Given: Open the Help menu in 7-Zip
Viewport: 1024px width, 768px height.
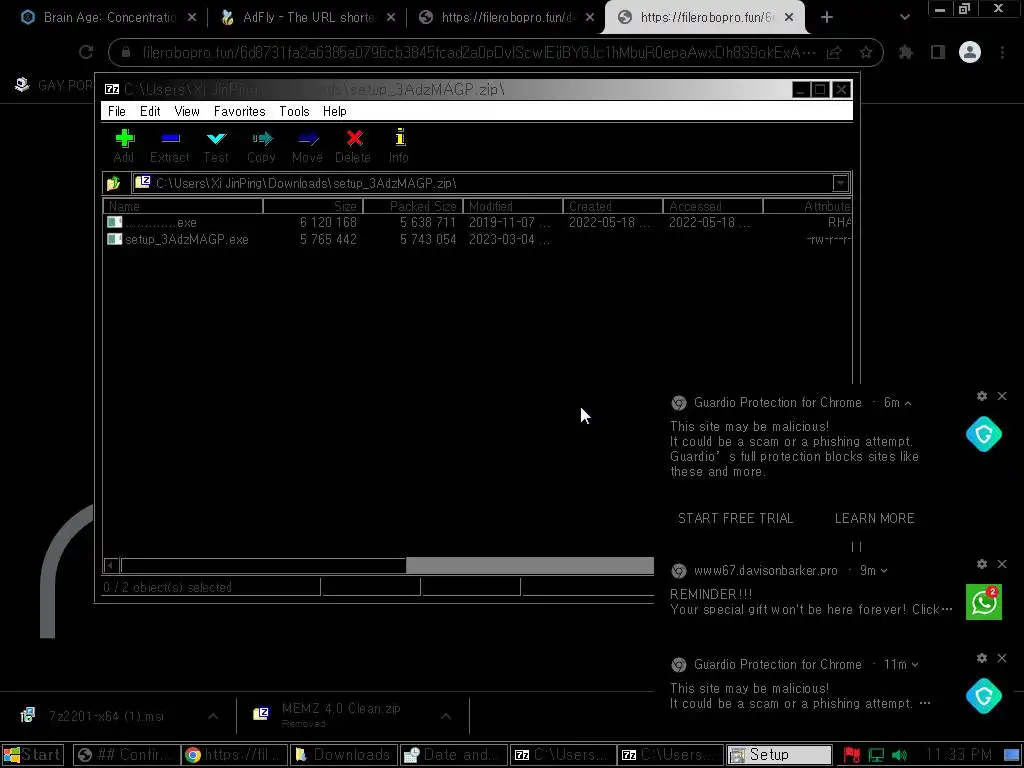Looking at the screenshot, I should [334, 112].
